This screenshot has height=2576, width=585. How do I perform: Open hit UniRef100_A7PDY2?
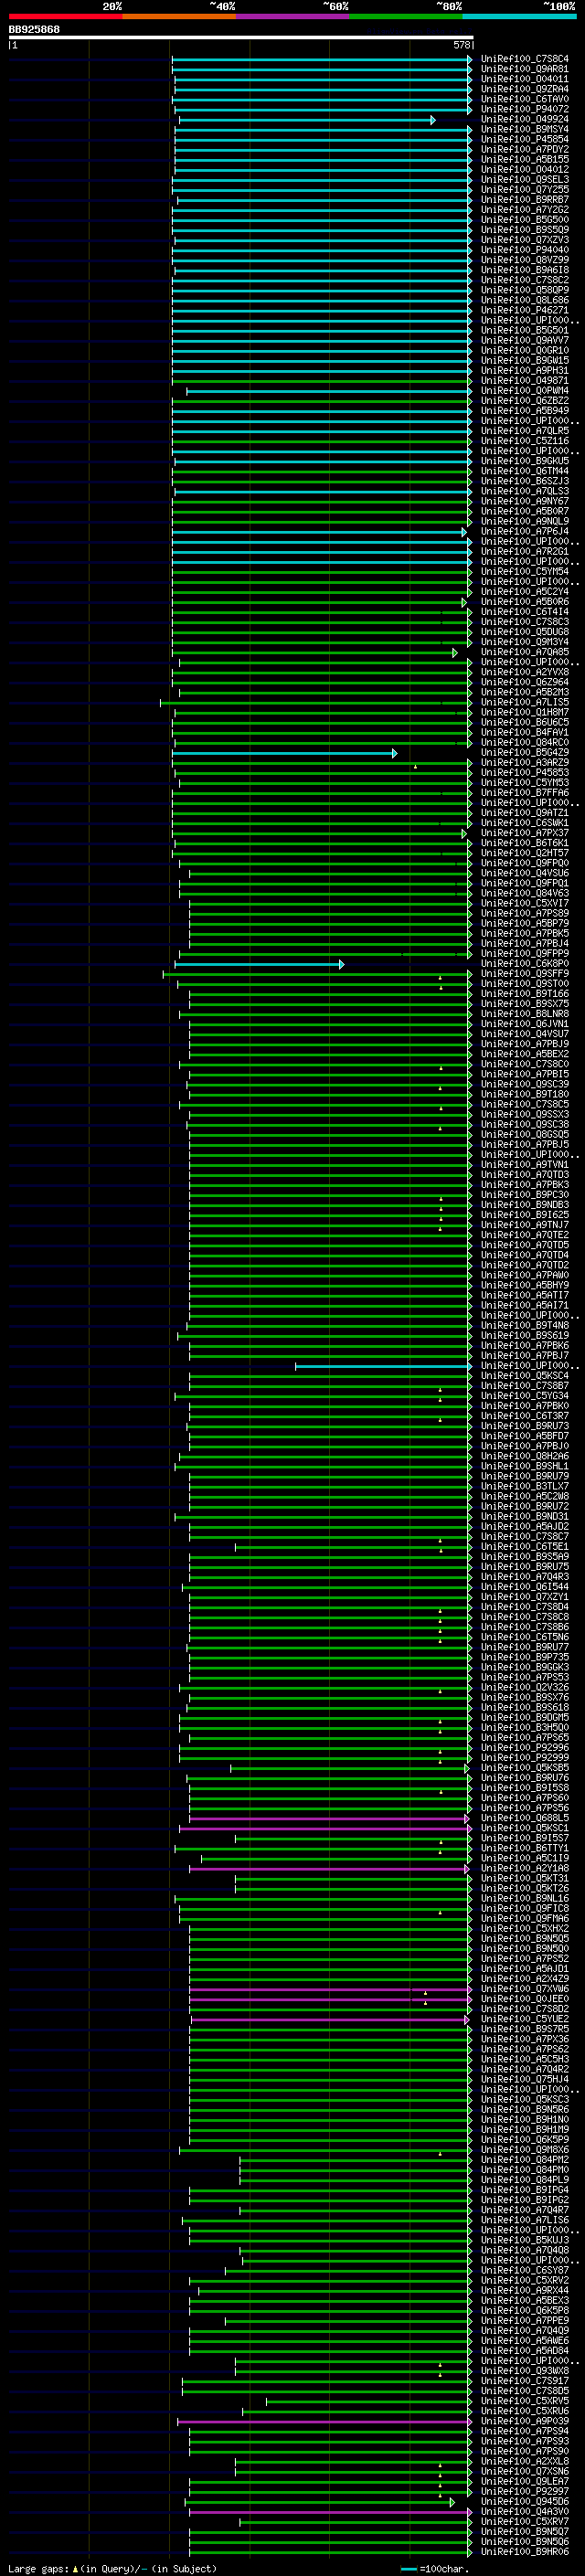524,149
